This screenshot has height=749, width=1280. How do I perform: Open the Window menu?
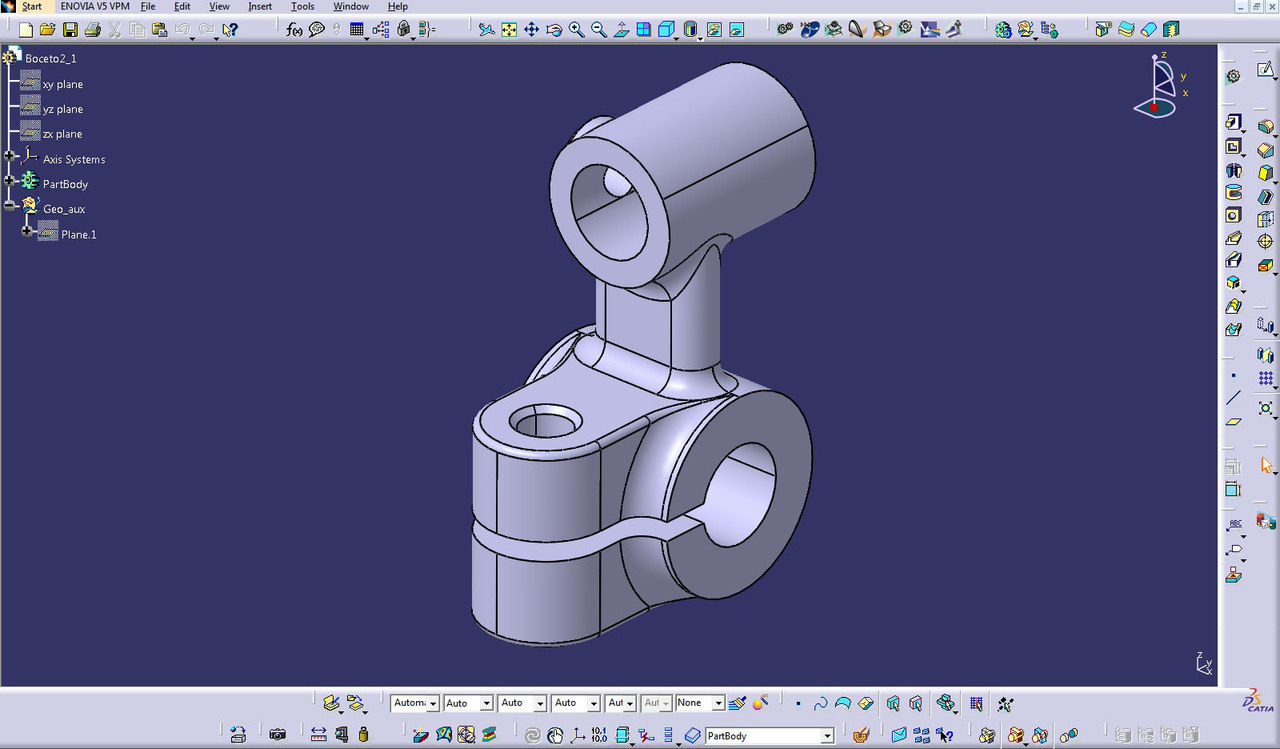tap(351, 7)
